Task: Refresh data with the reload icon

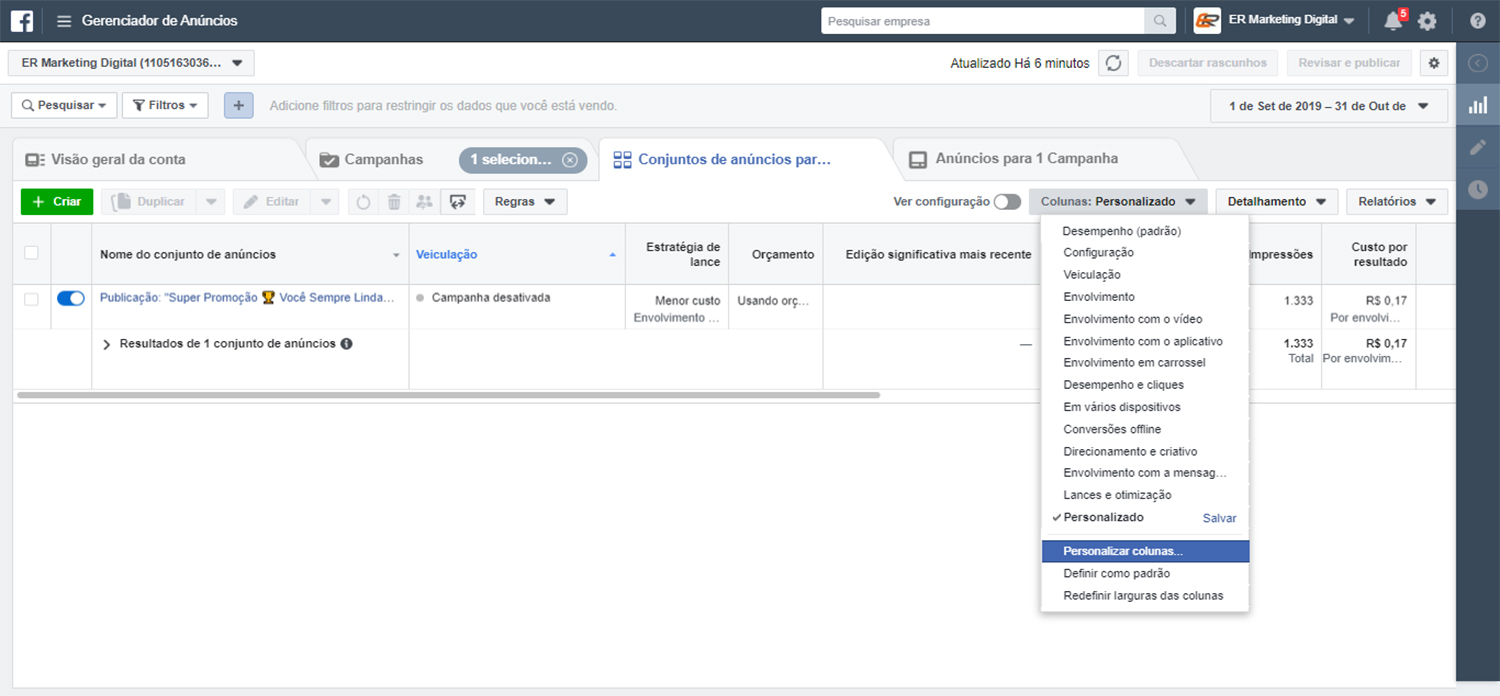Action: pyautogui.click(x=1113, y=63)
